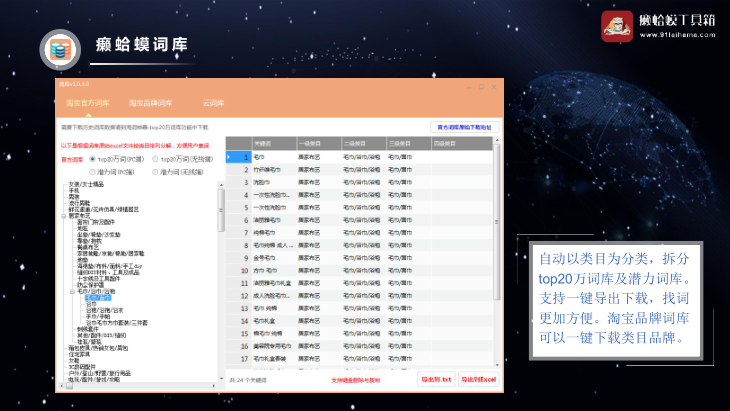
Task: Click the 一级类目 cell in row 5
Action: [319, 208]
